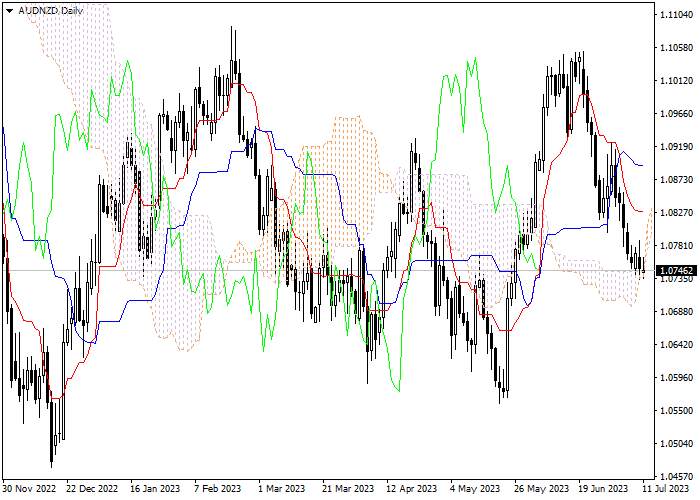The width and height of the screenshot is (700, 500).
Task: Select the 1.11040 price axis label
Action: tap(677, 14)
